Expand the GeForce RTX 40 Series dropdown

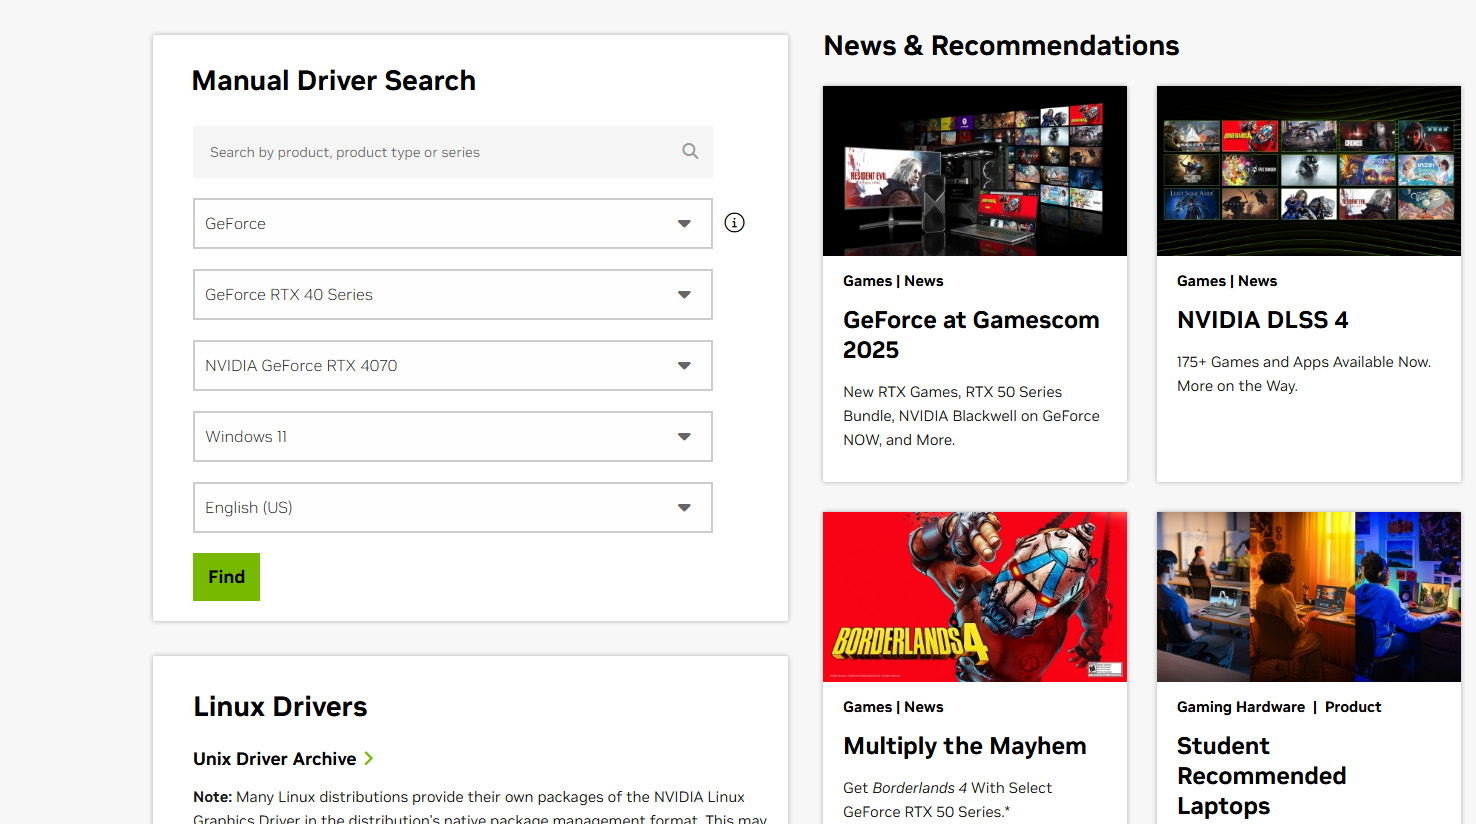point(452,295)
